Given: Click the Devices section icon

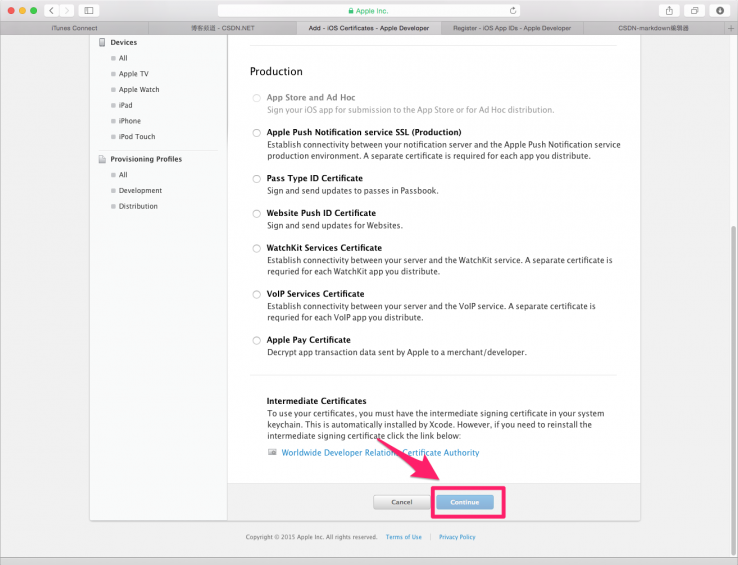Looking at the screenshot, I should coord(102,42).
